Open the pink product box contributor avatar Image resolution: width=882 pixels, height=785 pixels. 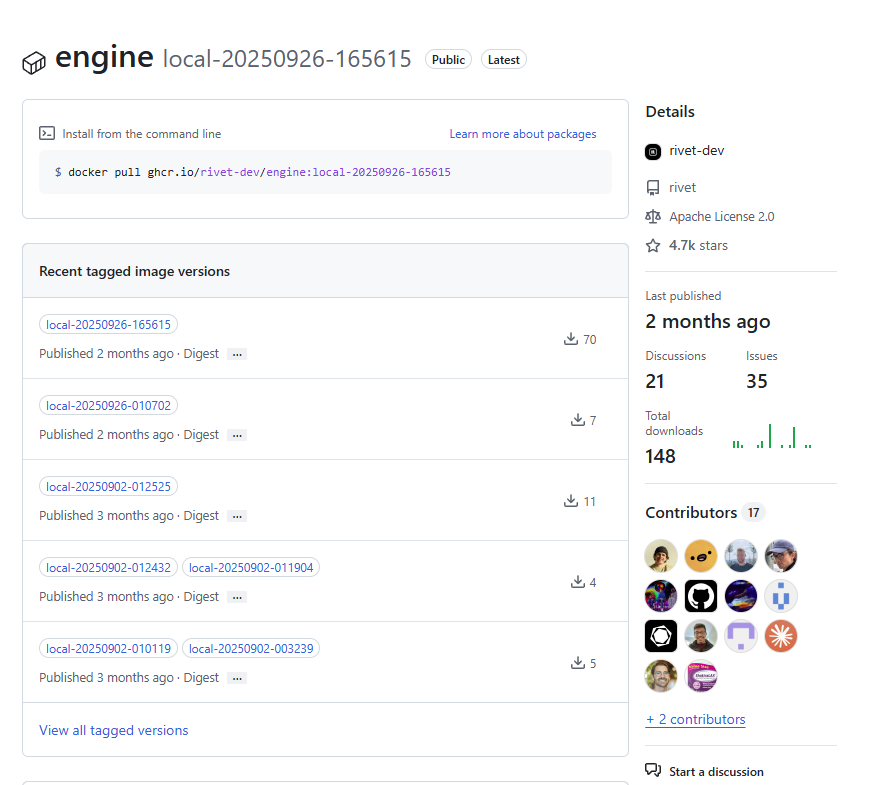click(x=701, y=676)
